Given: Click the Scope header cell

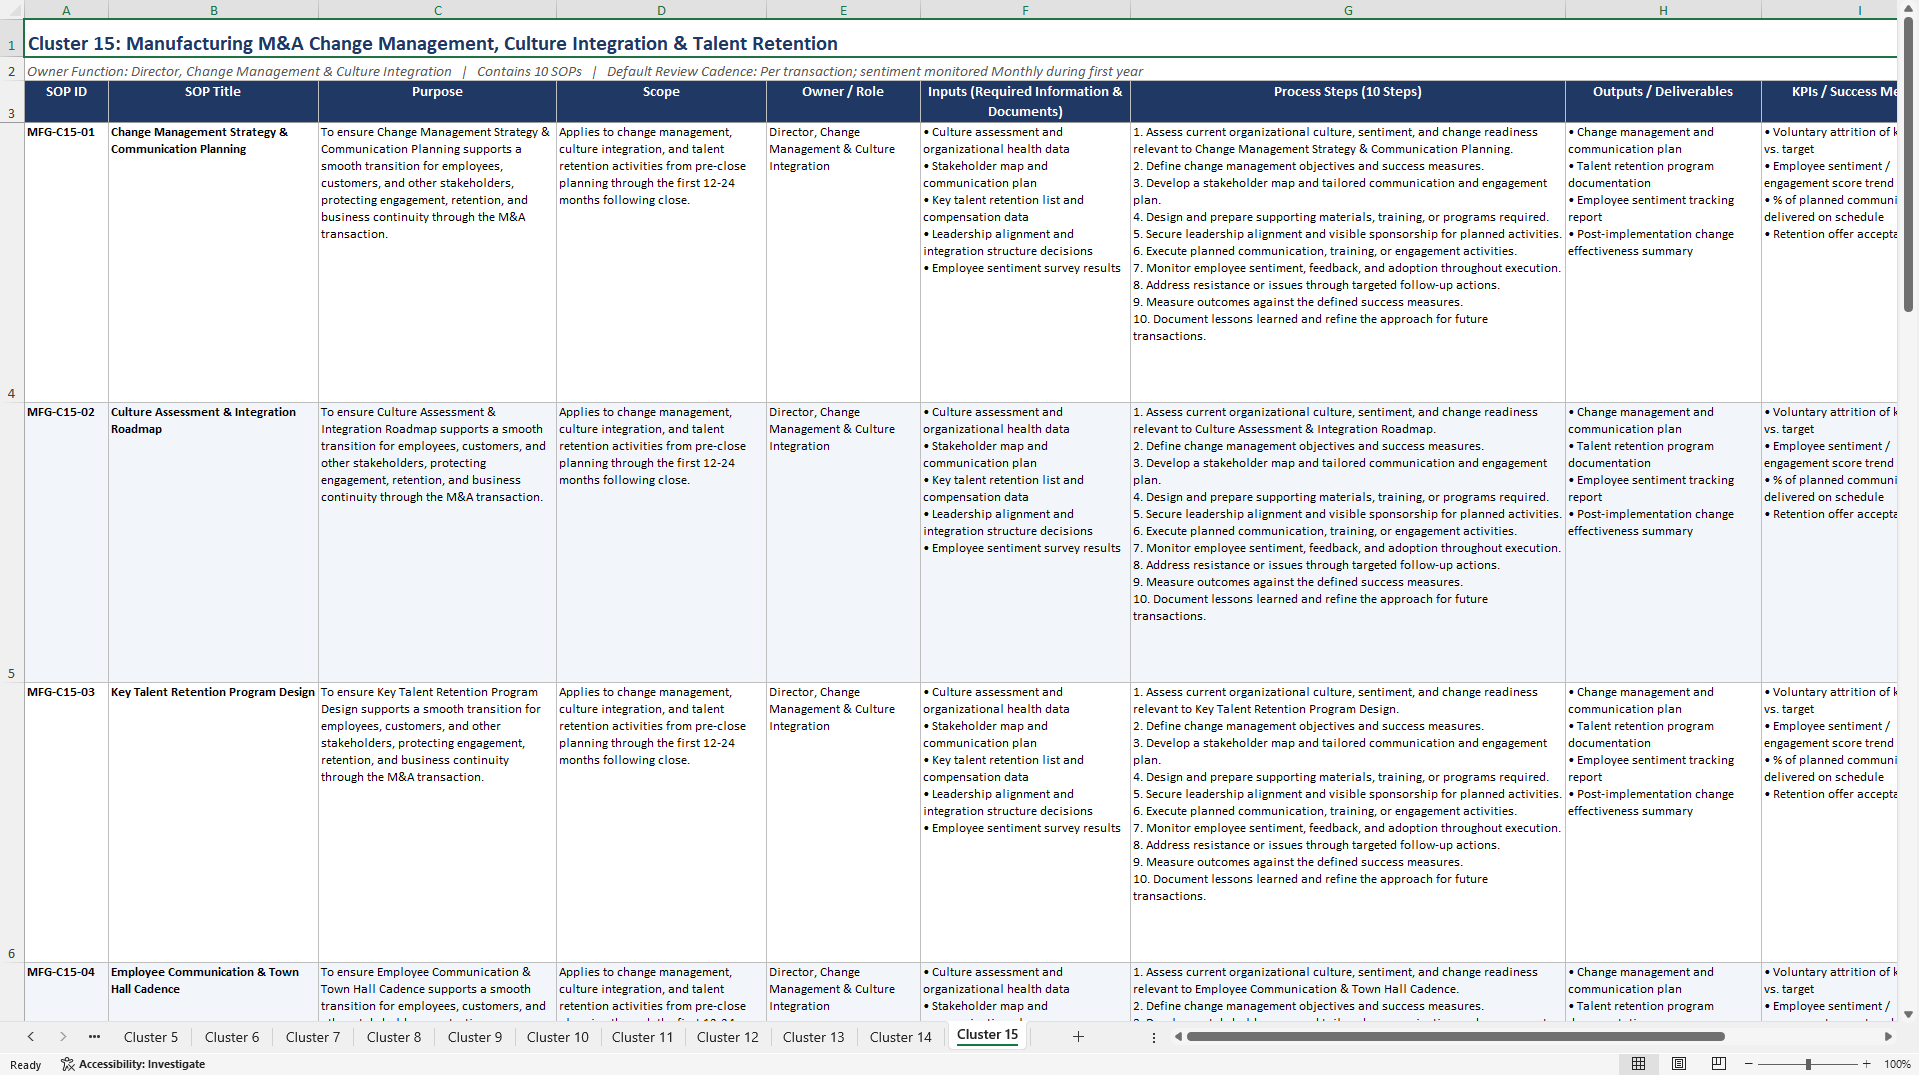Looking at the screenshot, I should tap(661, 101).
